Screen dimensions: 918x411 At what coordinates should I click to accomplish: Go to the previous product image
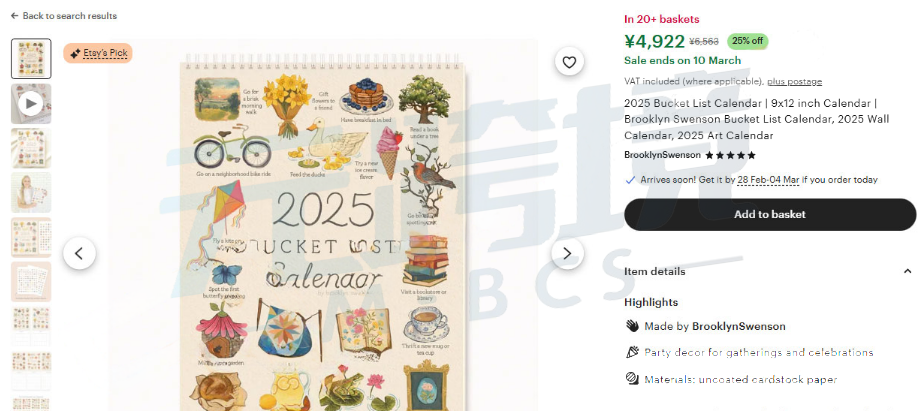[79, 254]
